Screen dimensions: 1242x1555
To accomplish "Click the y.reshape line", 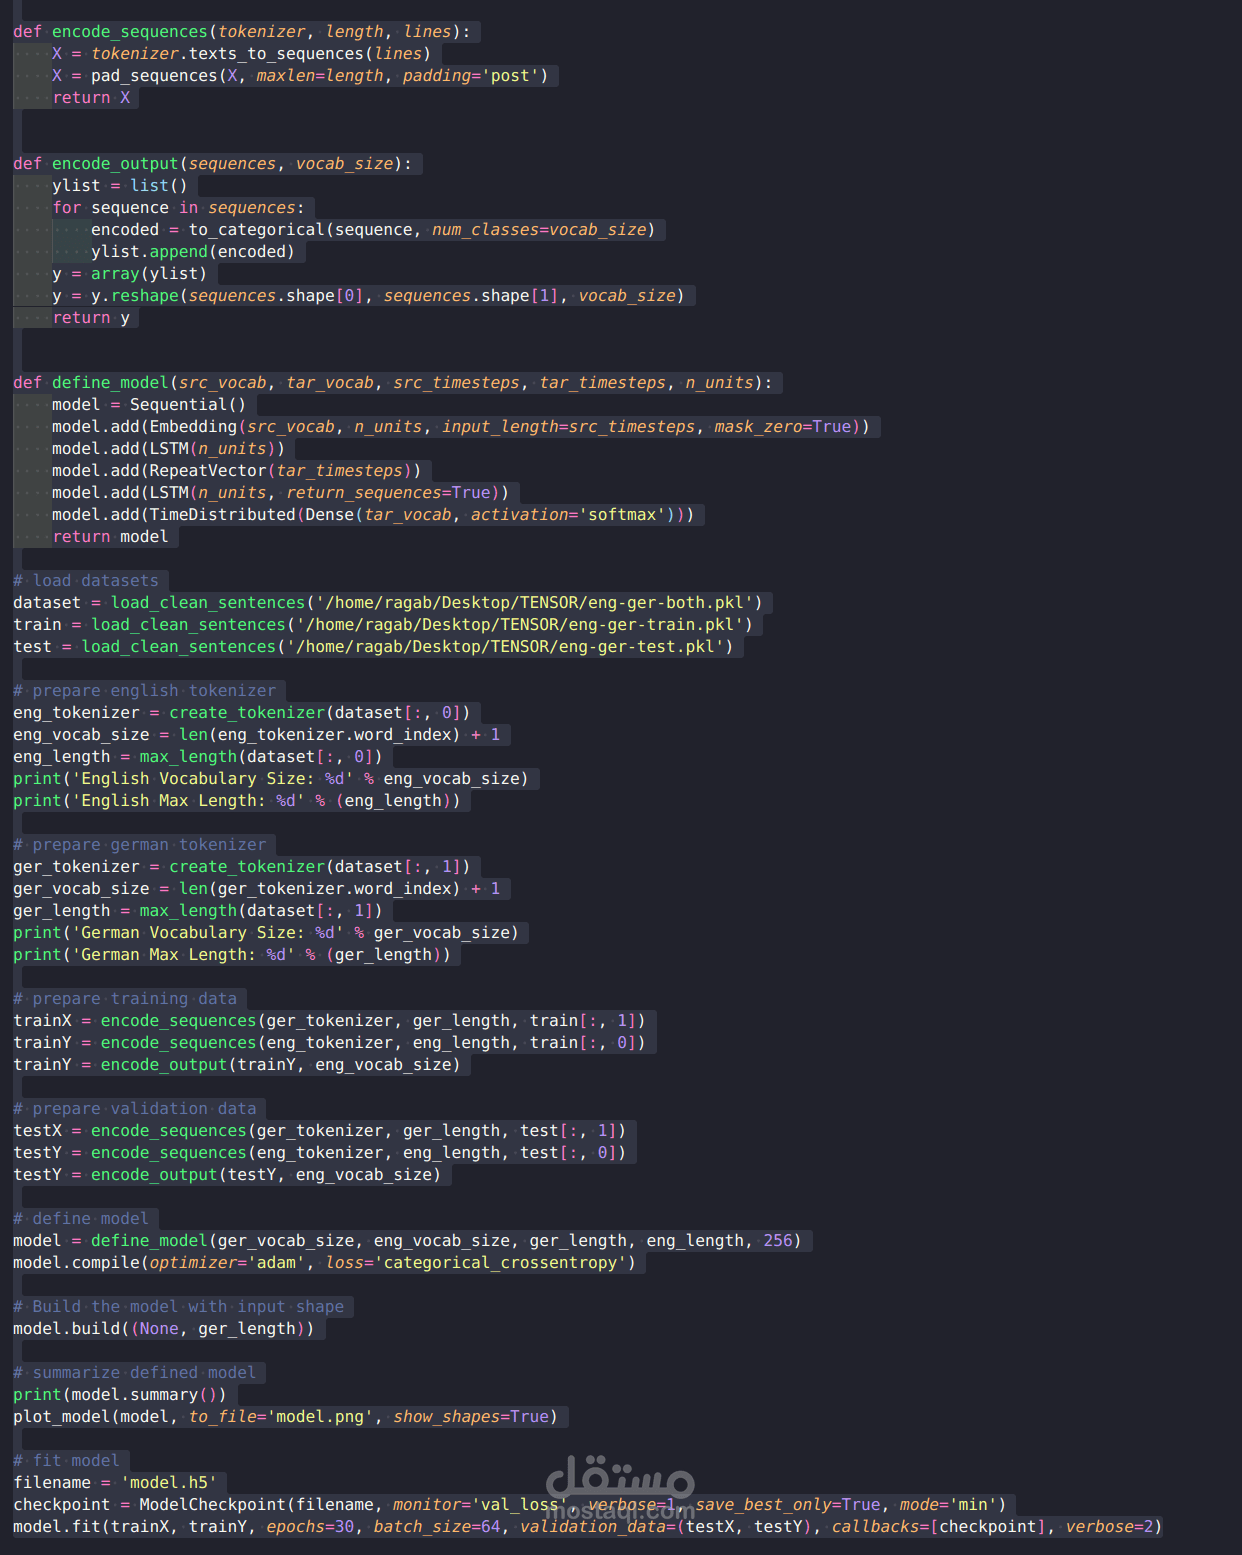I will [368, 296].
